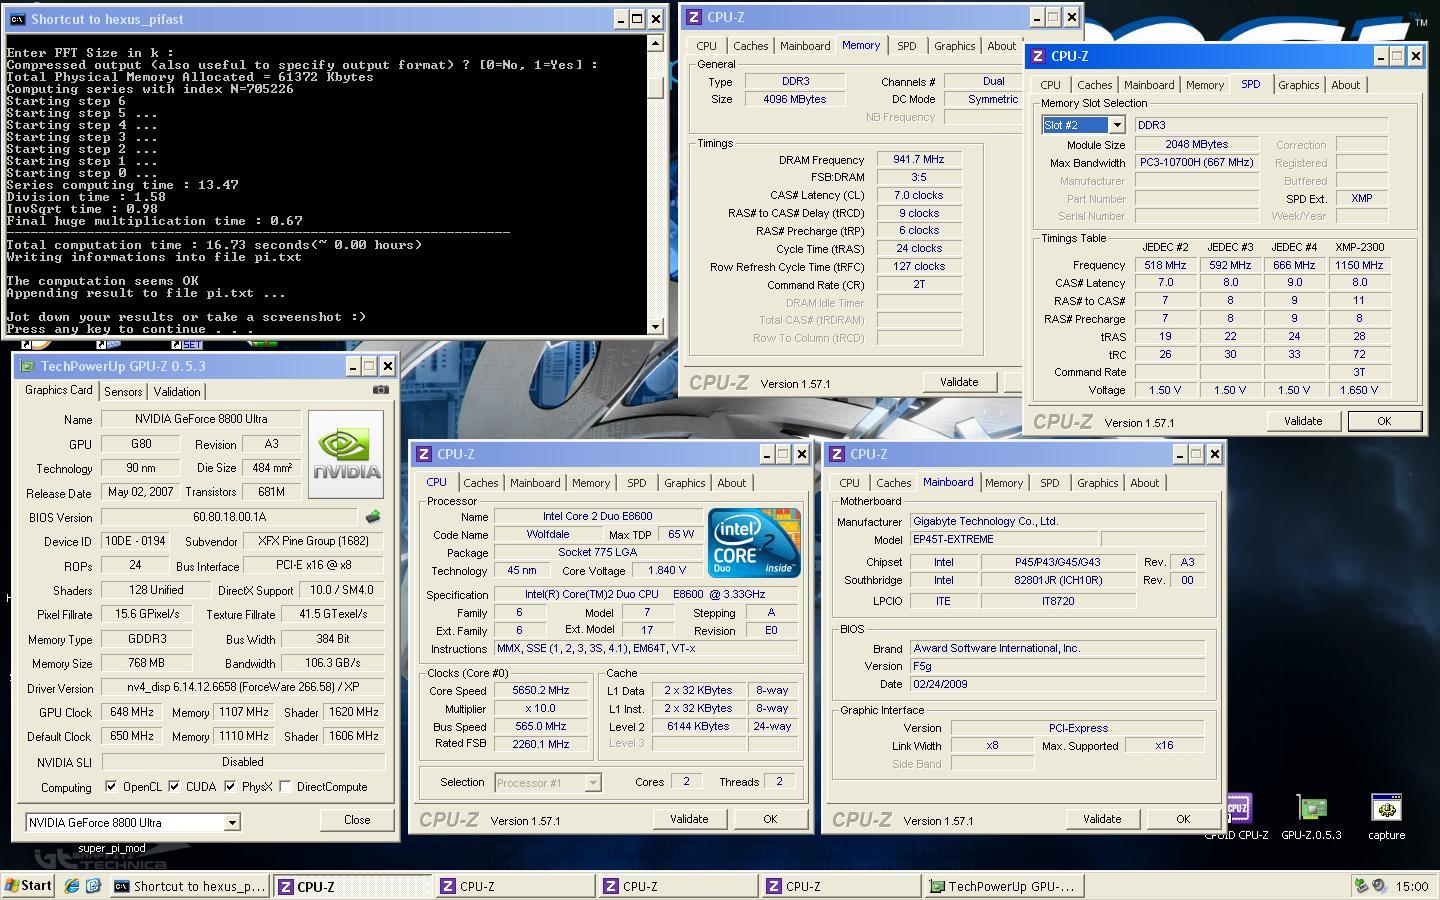Click the CPU-Z Z icon in SPD window title

coord(1038,56)
